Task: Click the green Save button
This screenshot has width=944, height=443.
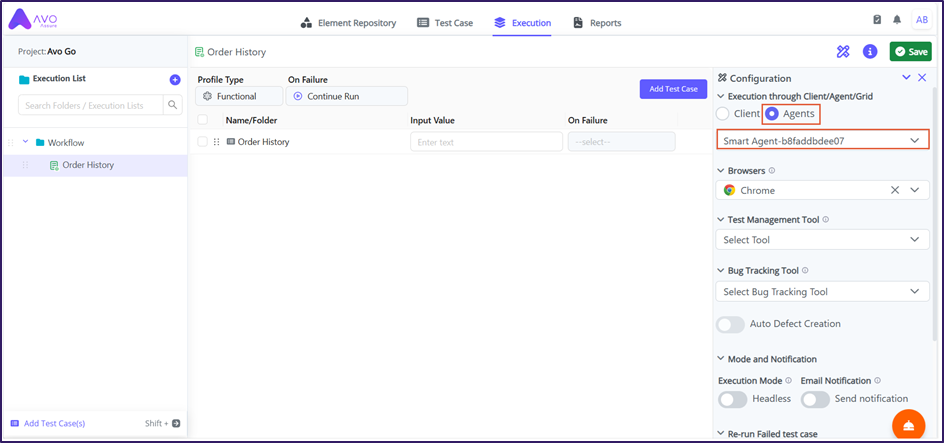Action: (x=910, y=52)
